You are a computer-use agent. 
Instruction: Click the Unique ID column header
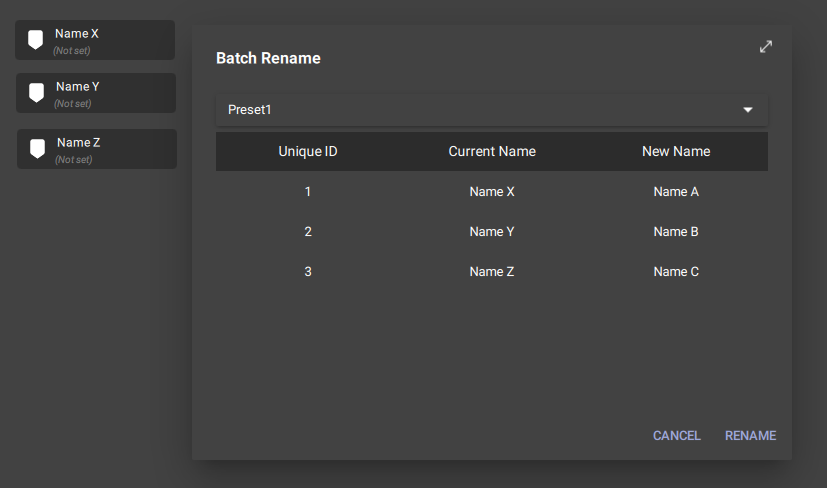click(308, 151)
